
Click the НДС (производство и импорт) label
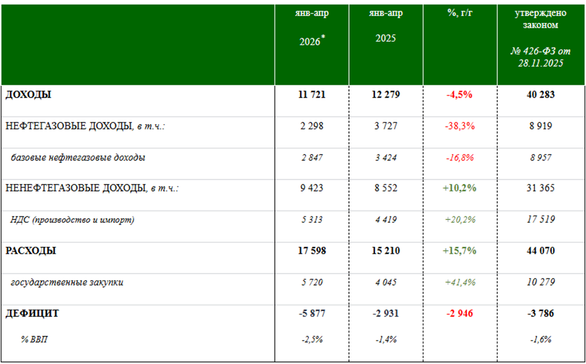coord(72,220)
